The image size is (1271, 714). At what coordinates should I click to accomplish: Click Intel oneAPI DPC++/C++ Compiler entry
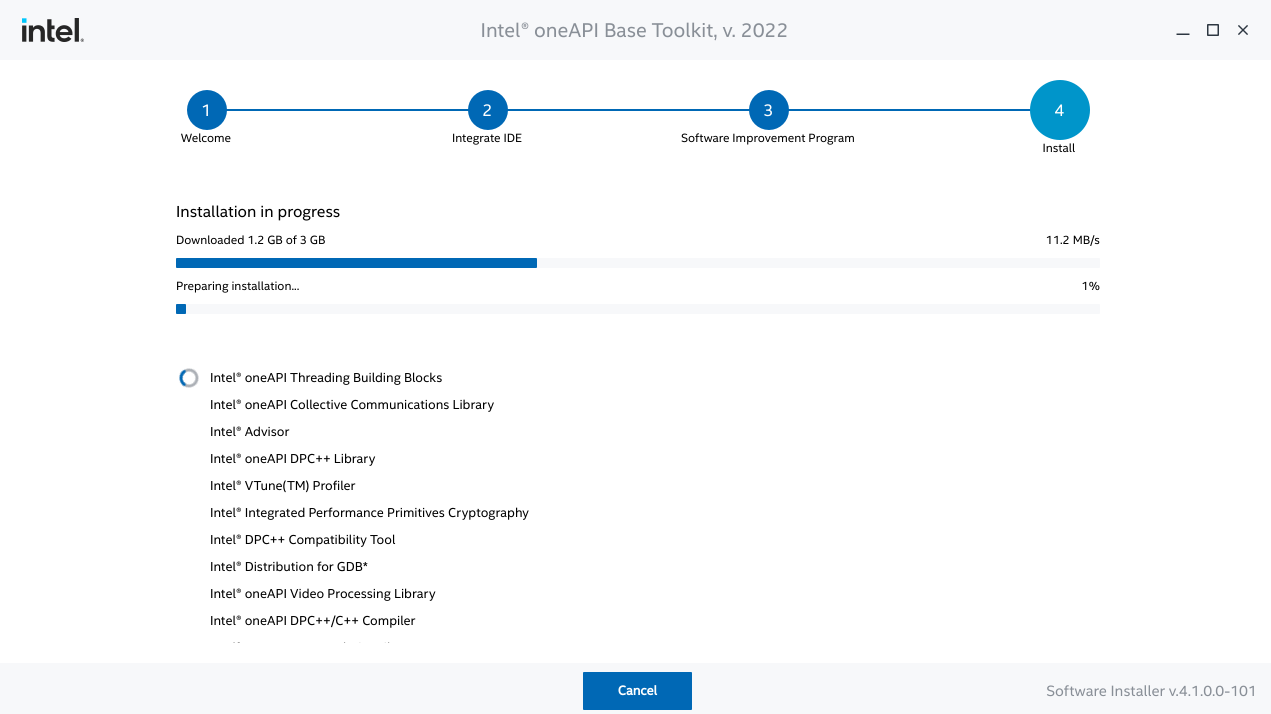coord(313,621)
